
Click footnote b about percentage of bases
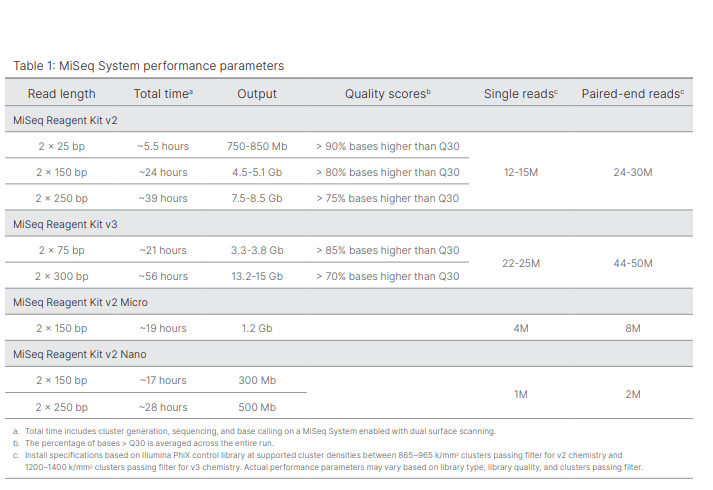[x=143, y=443]
